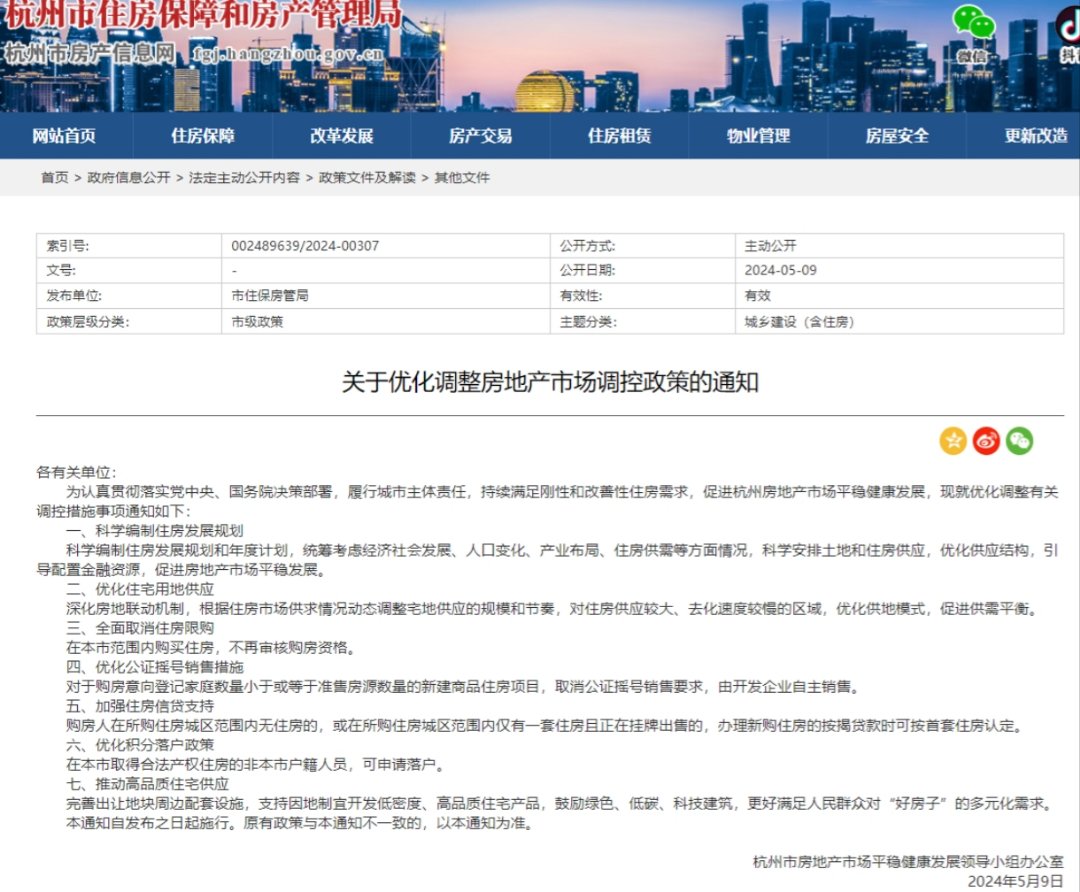Open the 网站首页 navigation item
This screenshot has width=1080, height=892.
coord(64,136)
